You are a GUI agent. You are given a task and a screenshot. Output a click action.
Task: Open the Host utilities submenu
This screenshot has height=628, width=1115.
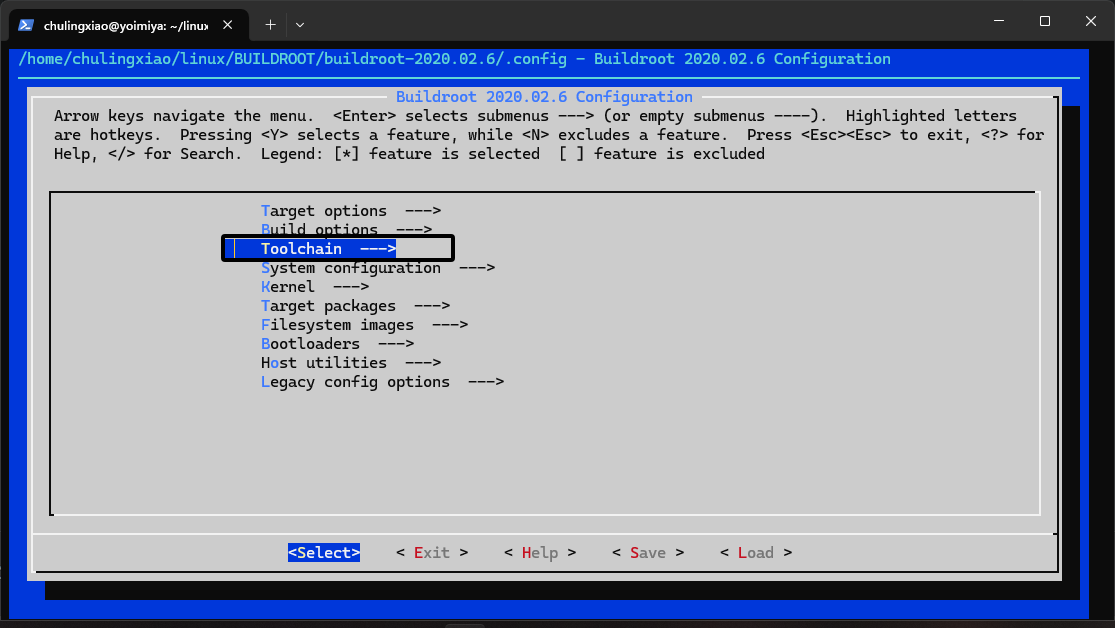(x=351, y=363)
